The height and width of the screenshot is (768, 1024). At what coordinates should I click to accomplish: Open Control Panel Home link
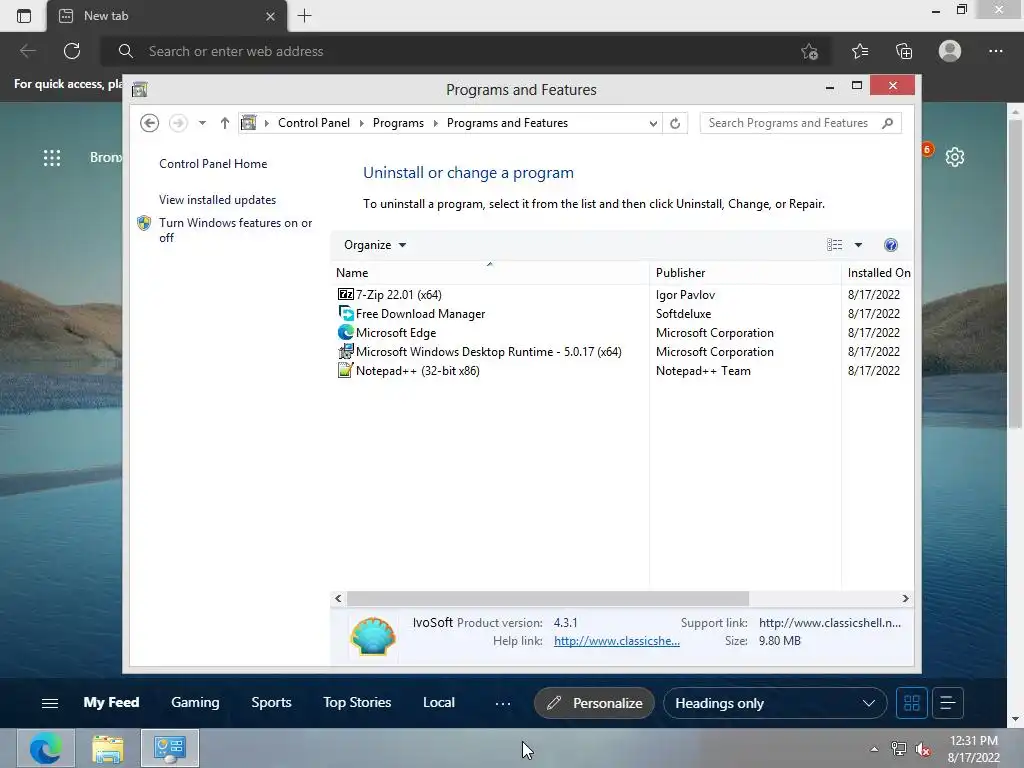(x=213, y=164)
